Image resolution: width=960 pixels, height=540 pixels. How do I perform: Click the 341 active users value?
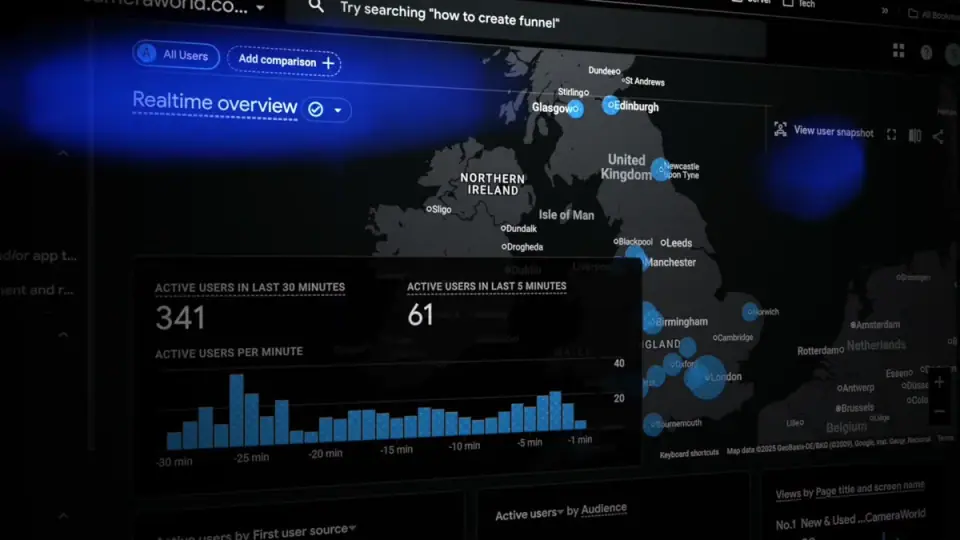click(x=180, y=318)
